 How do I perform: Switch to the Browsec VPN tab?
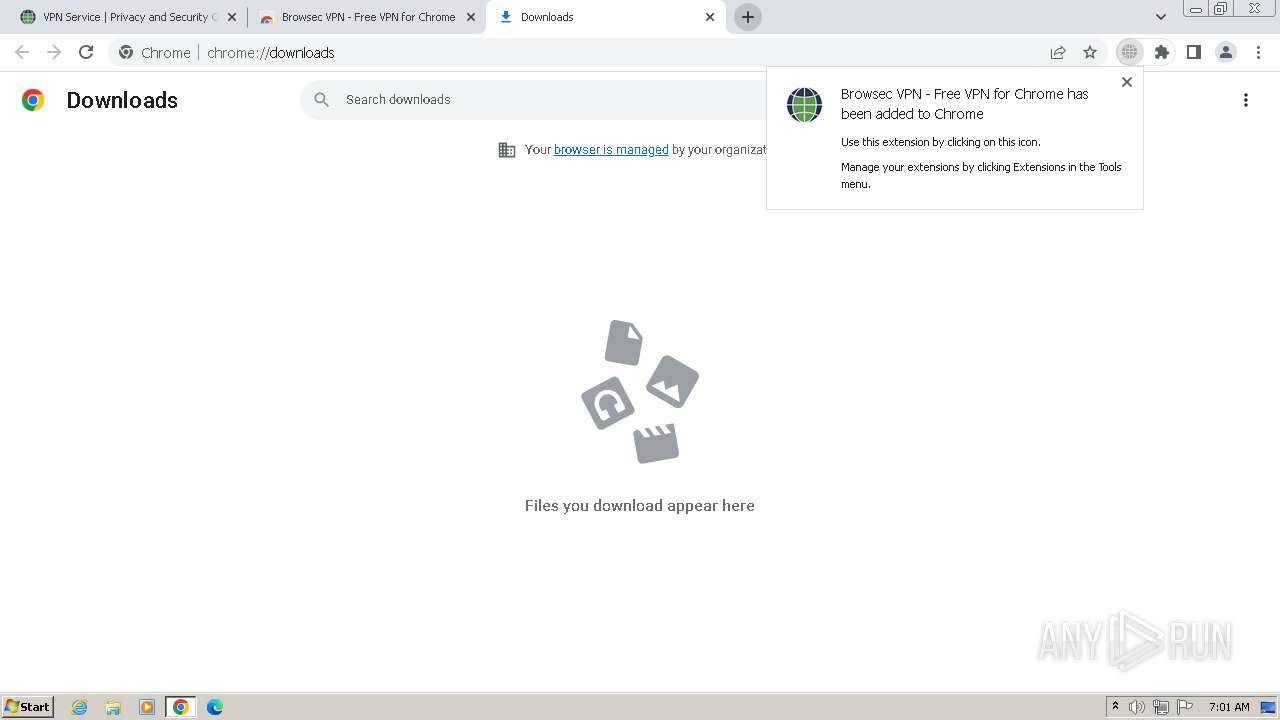click(365, 17)
